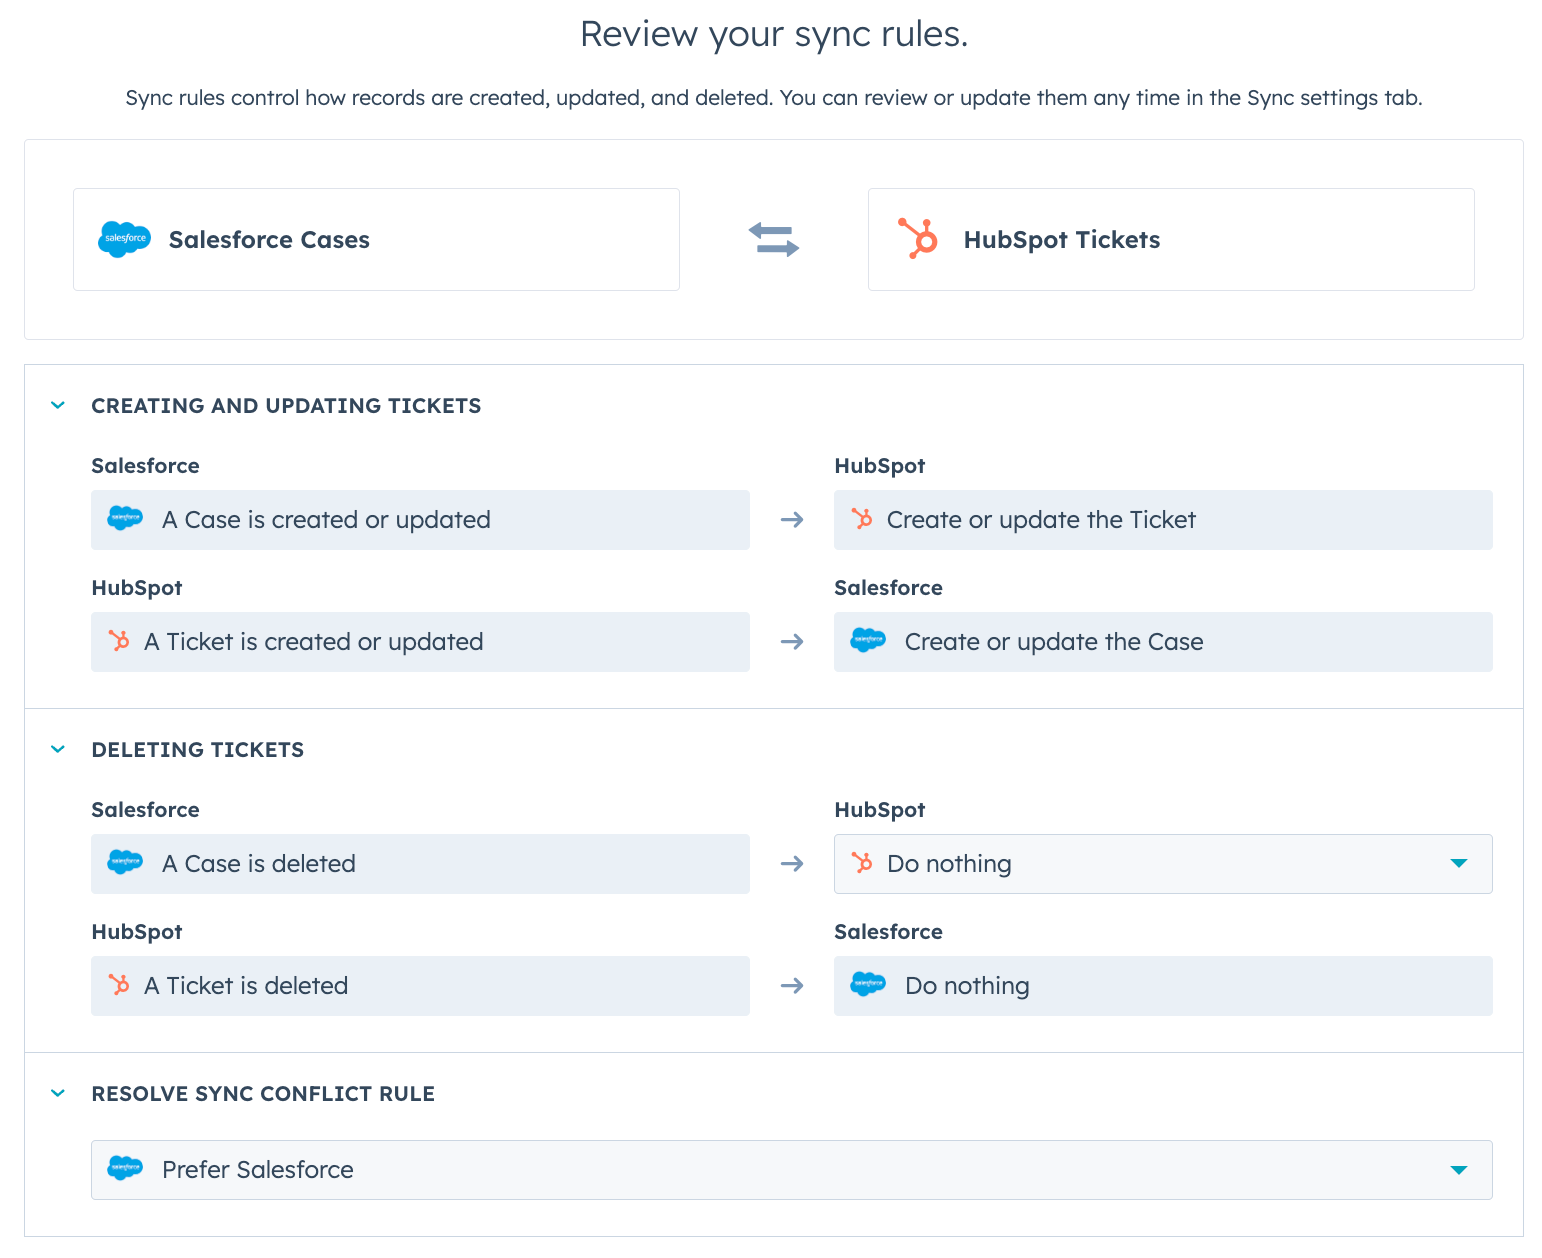Click the 'Create or update the Case' rule field

[x=1162, y=641]
